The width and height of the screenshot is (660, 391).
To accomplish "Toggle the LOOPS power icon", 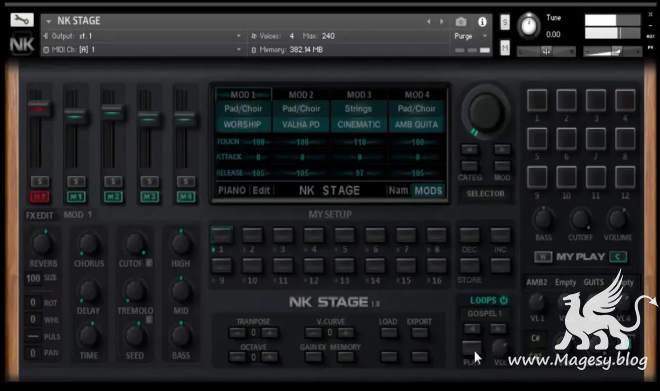I will point(504,300).
